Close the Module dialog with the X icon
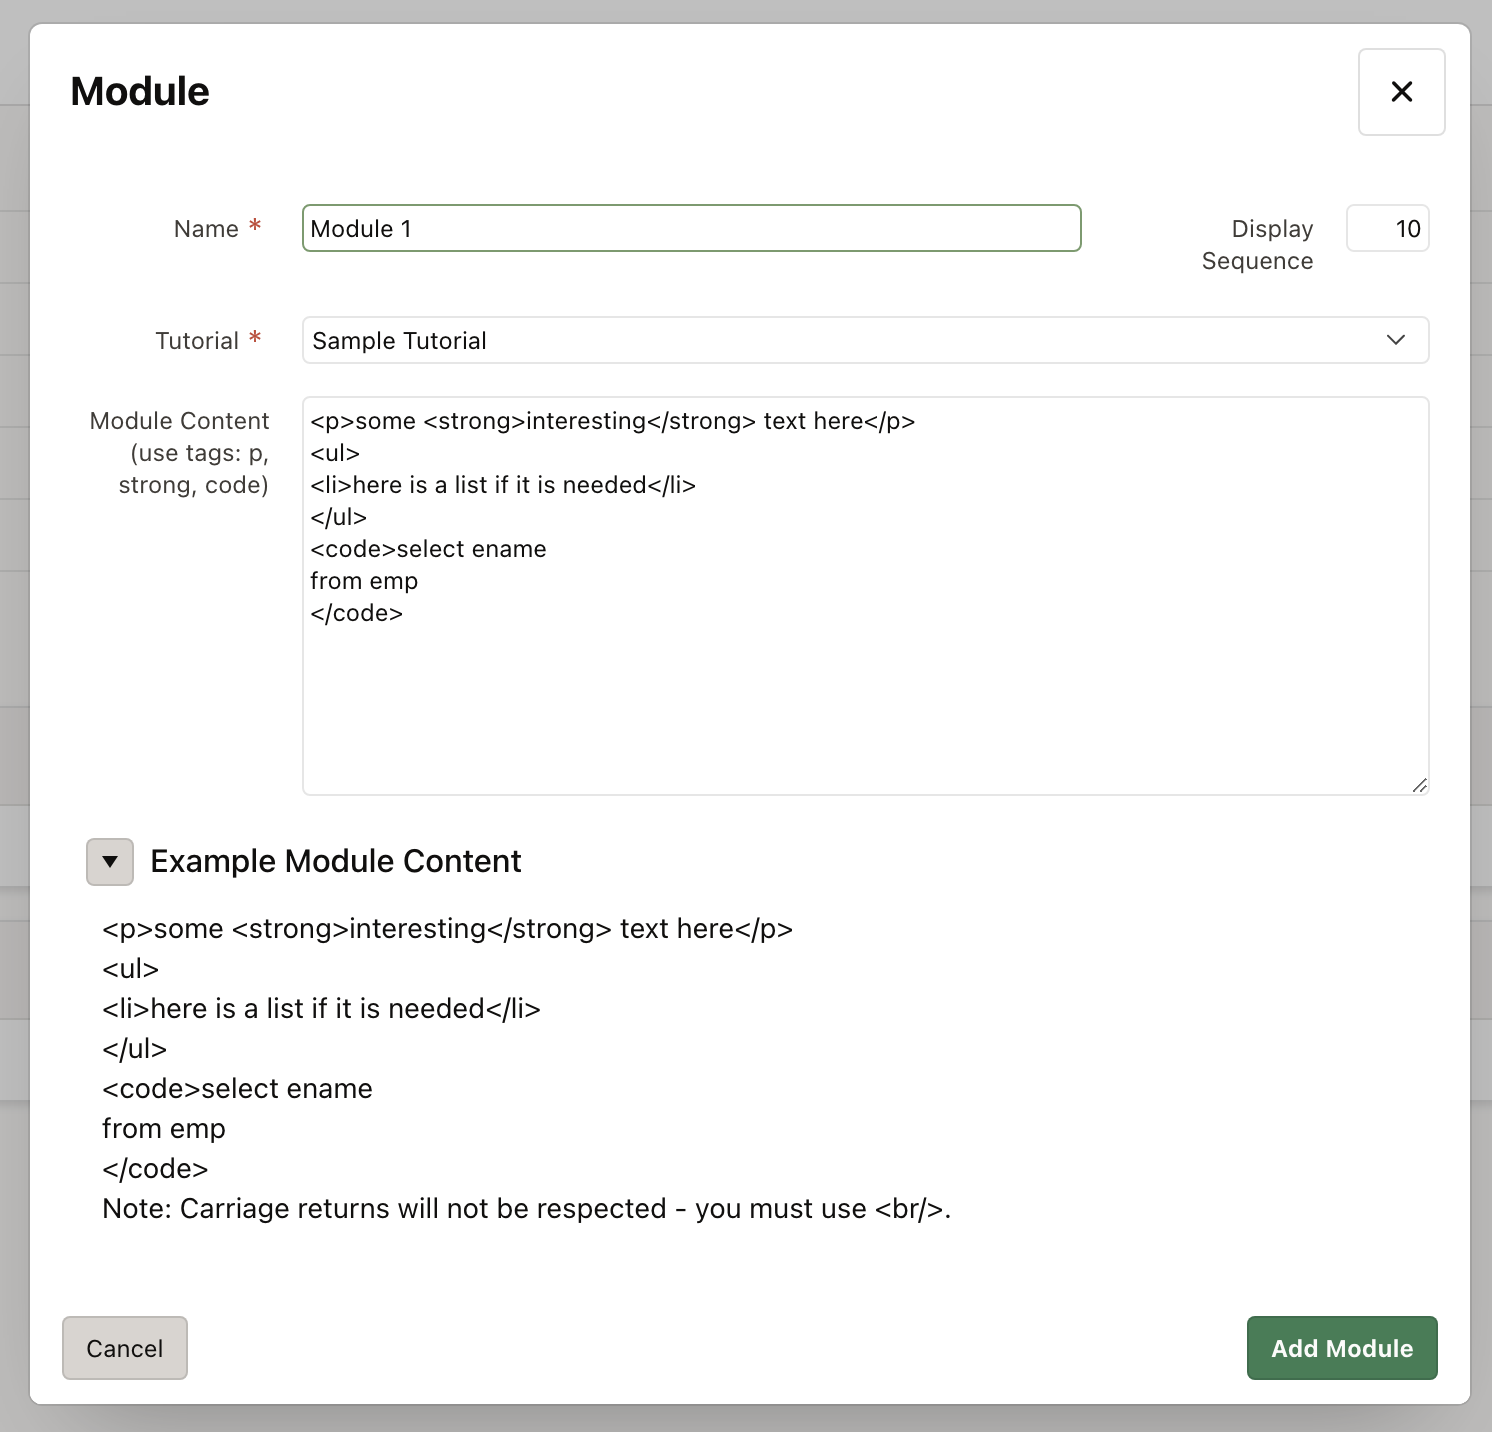 (1401, 92)
